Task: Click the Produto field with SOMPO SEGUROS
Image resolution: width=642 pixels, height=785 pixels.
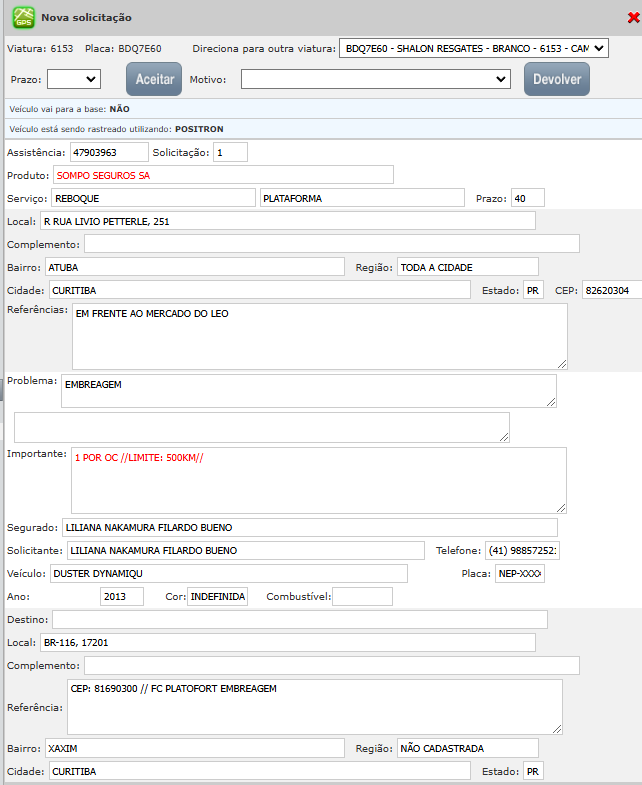Action: coord(223,175)
